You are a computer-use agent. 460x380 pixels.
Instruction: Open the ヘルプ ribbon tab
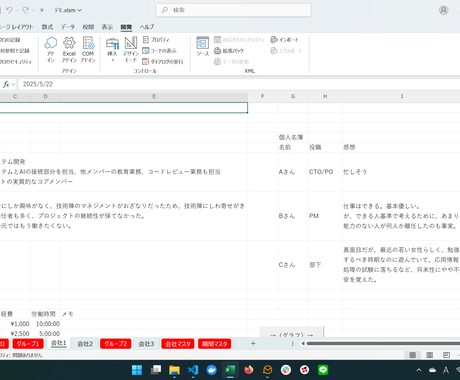coord(147,27)
